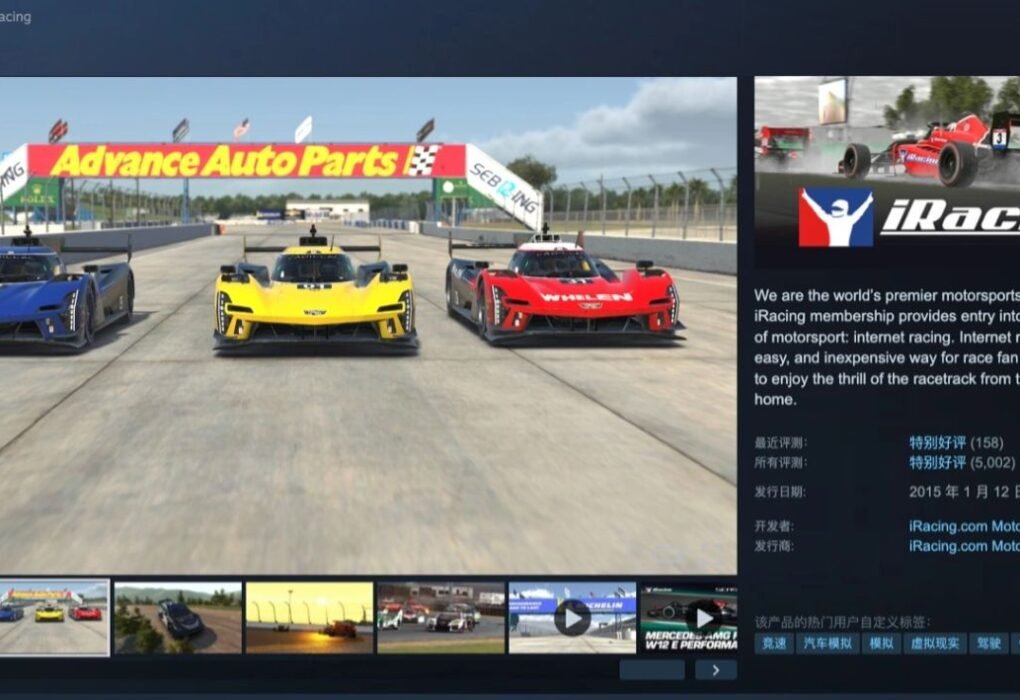Screen dimensions: 1020x700
Task: Click the 开发者 label
Action: [x=774, y=526]
